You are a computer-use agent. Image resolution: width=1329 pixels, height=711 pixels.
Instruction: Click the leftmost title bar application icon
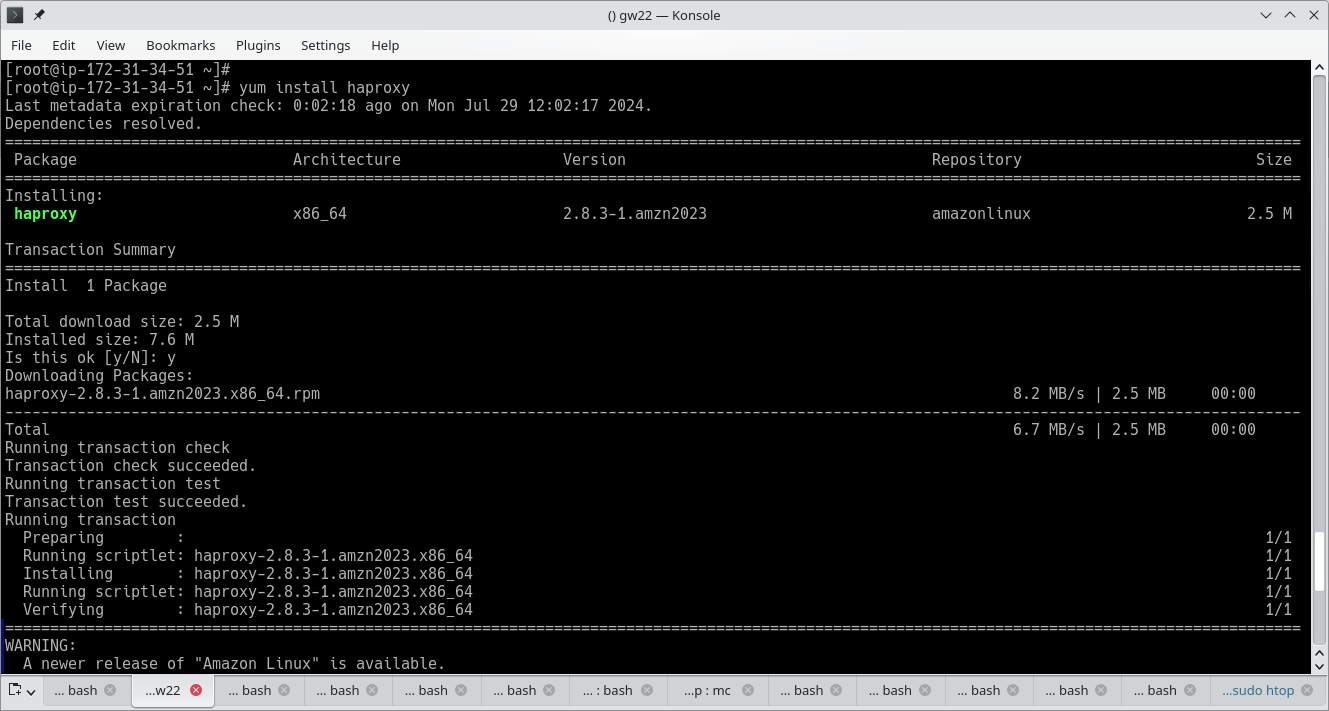[x=14, y=15]
